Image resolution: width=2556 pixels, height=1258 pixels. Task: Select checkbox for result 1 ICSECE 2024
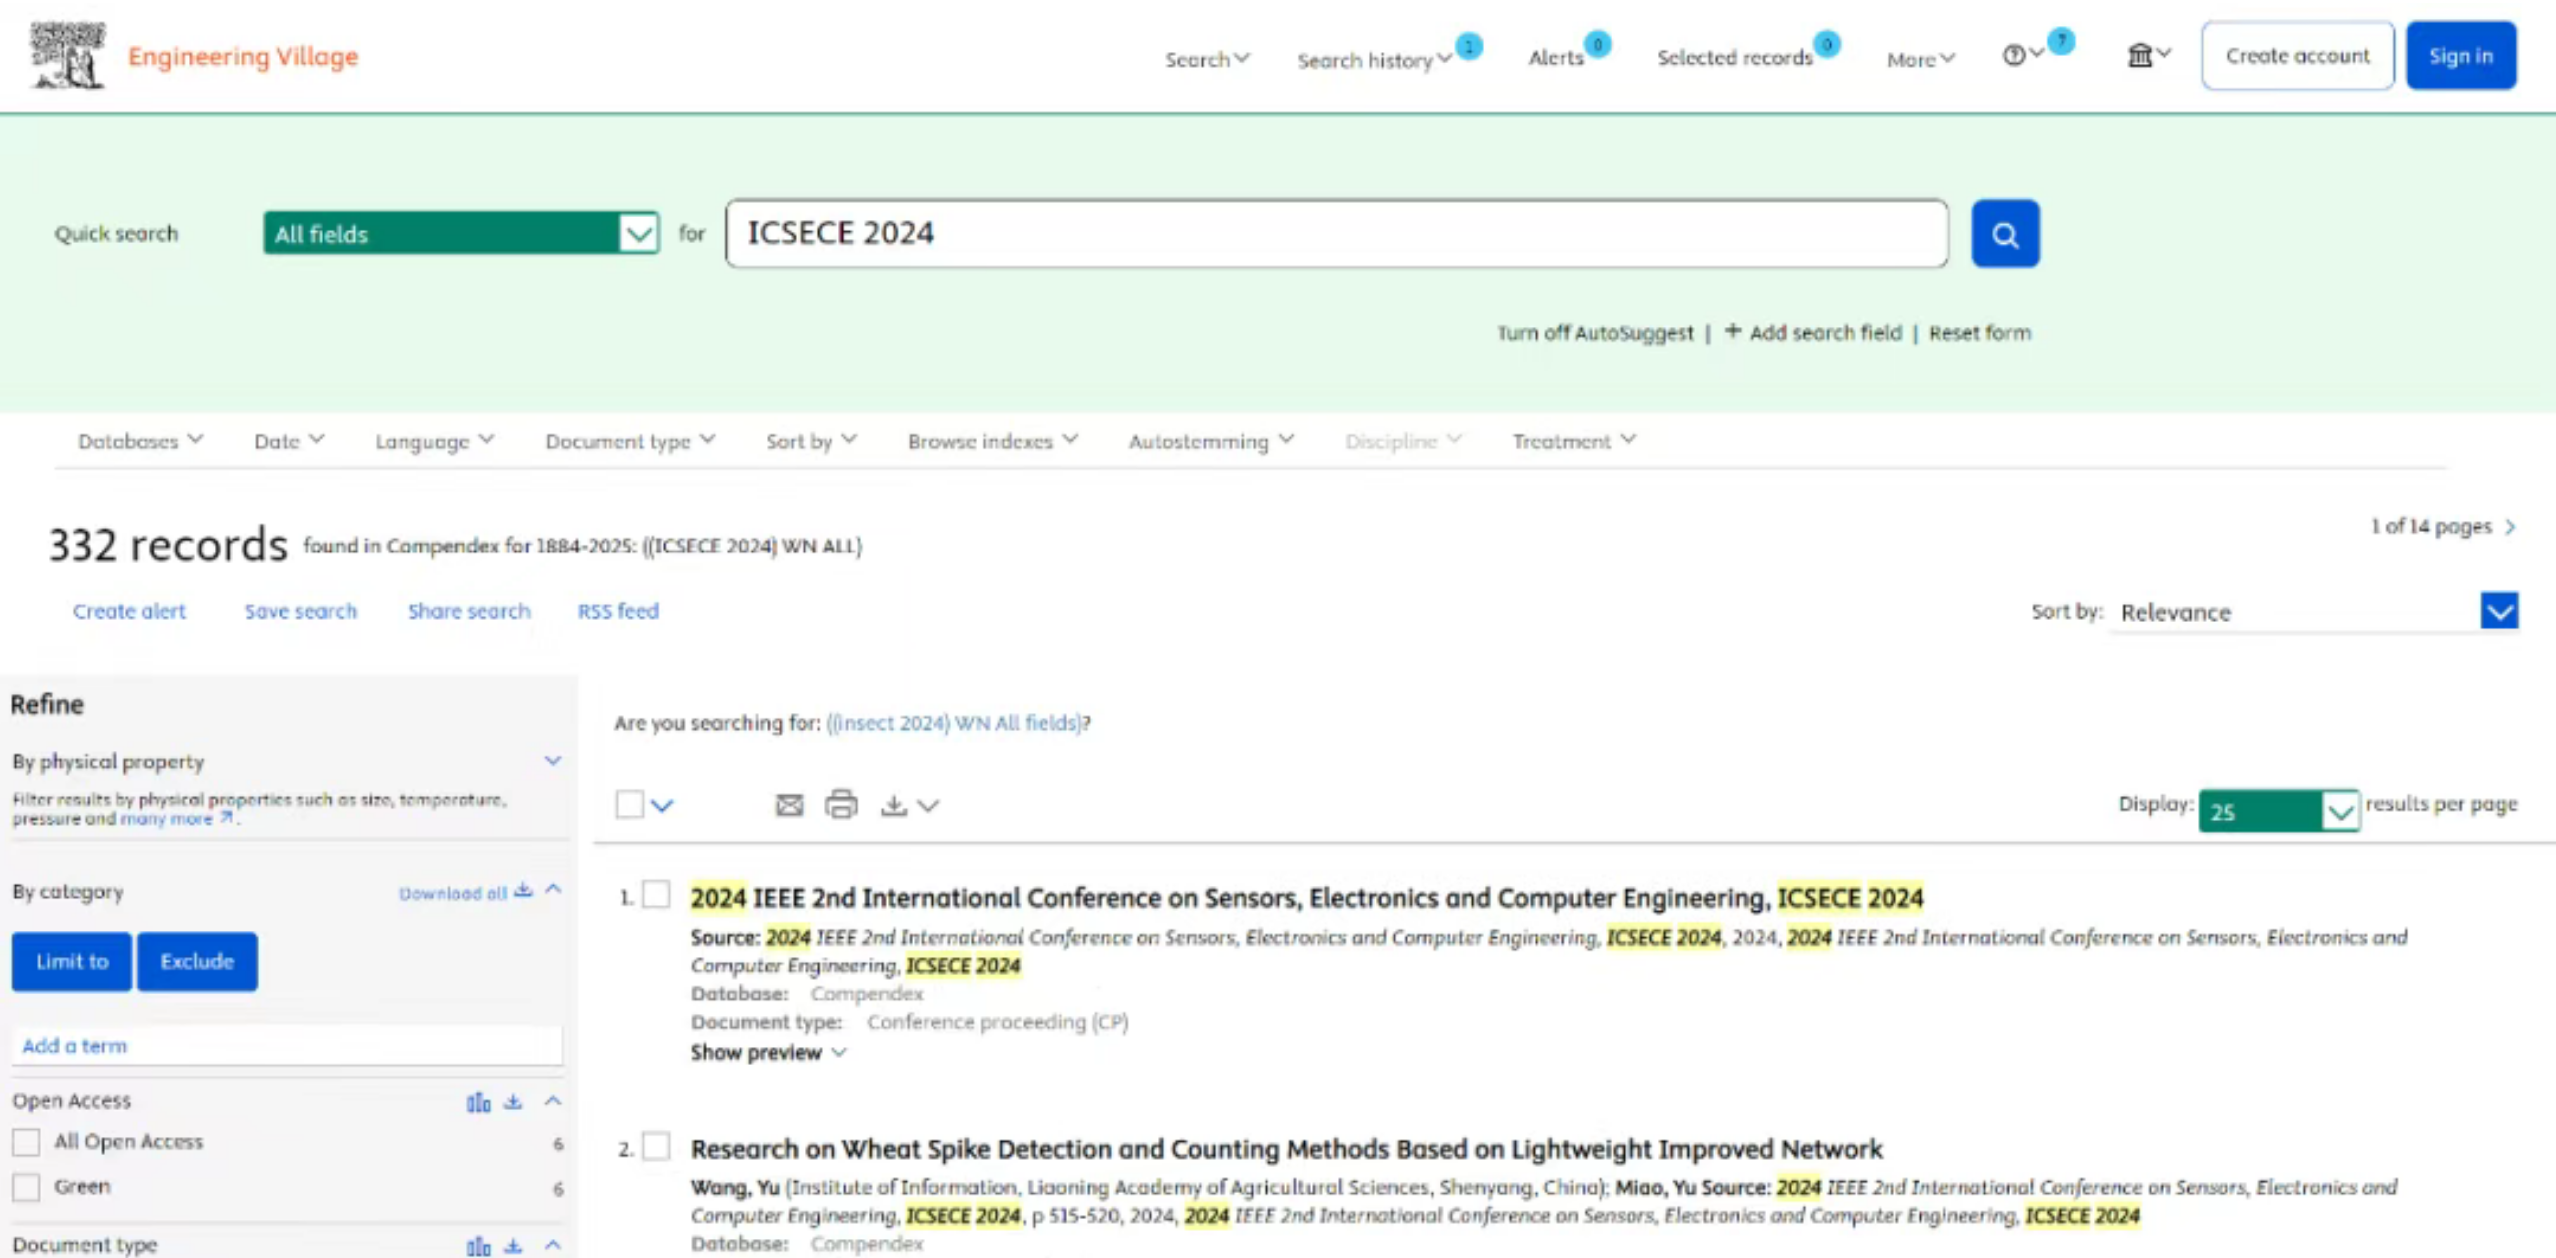656,895
